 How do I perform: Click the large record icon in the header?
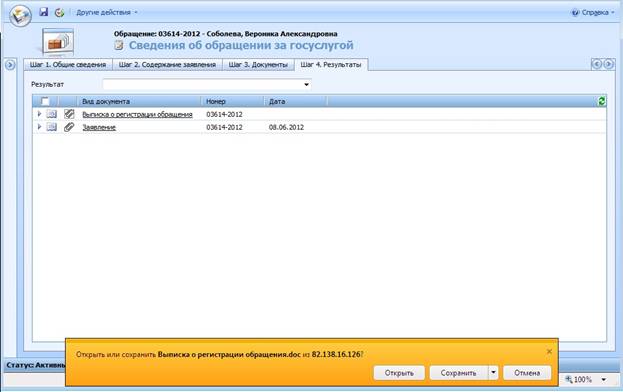point(58,42)
